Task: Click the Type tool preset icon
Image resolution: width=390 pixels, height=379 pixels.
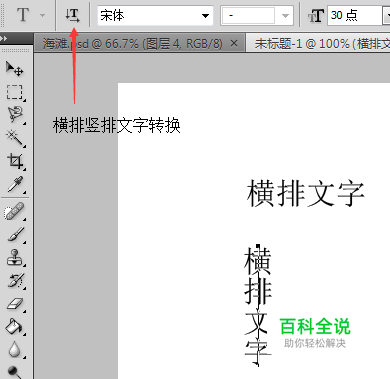Action: pyautogui.click(x=23, y=15)
